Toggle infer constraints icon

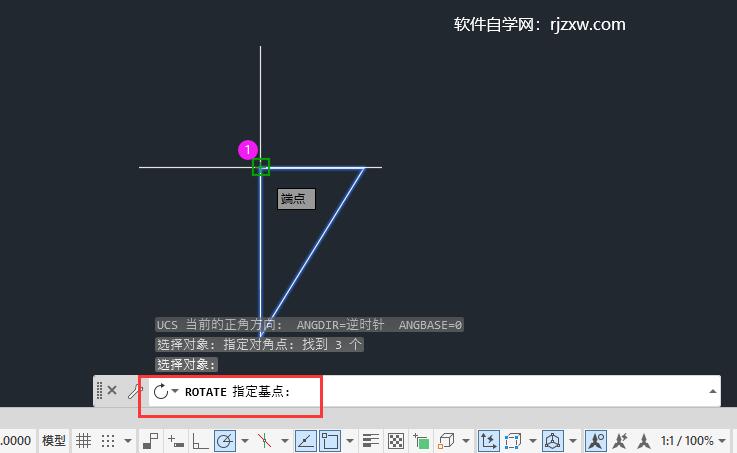click(150, 441)
